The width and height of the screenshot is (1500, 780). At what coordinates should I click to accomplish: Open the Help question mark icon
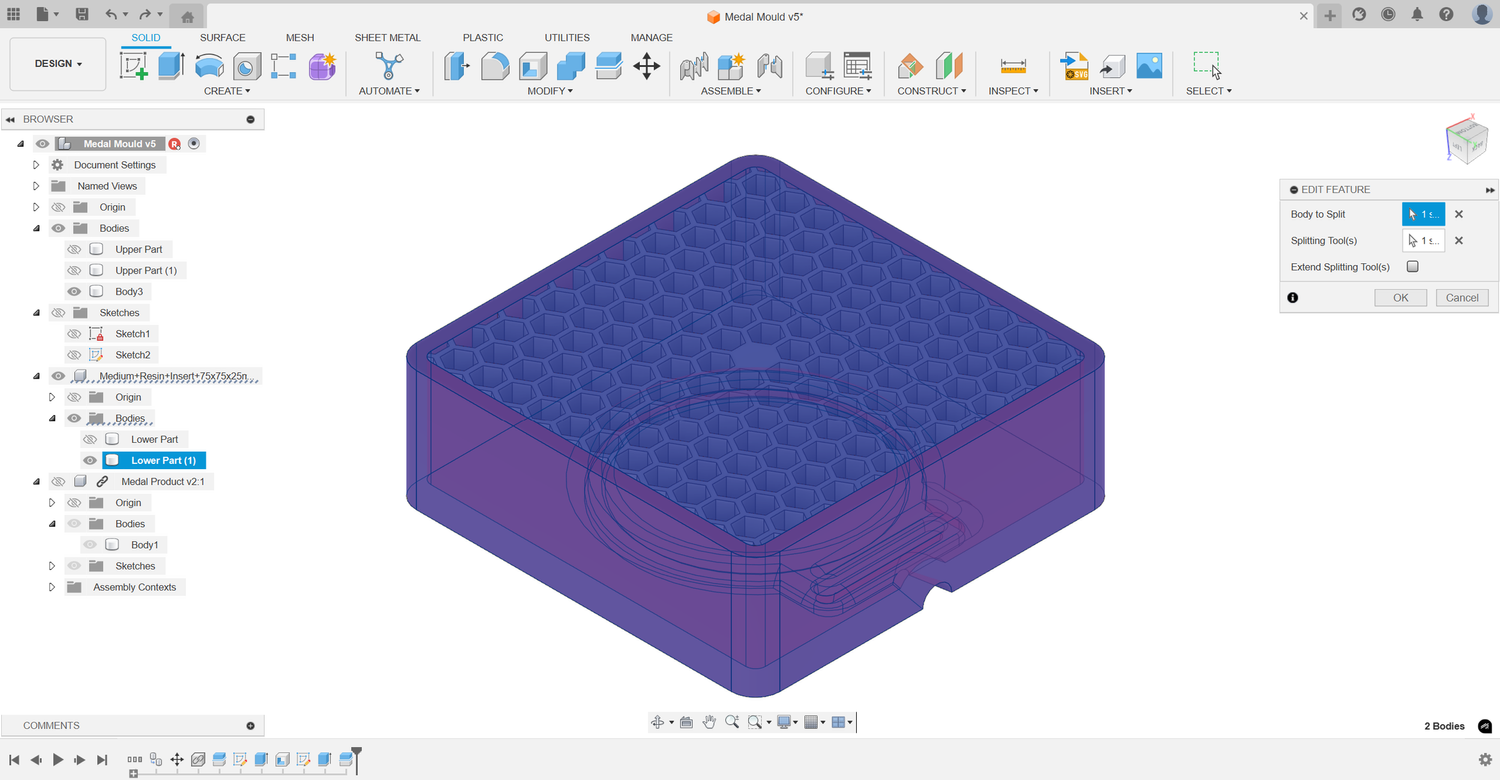(1446, 15)
